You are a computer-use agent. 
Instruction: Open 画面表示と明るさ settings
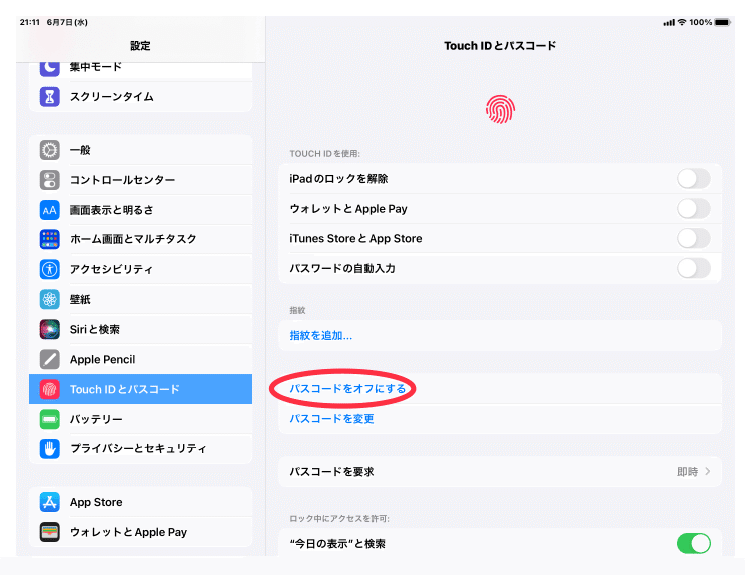141,210
